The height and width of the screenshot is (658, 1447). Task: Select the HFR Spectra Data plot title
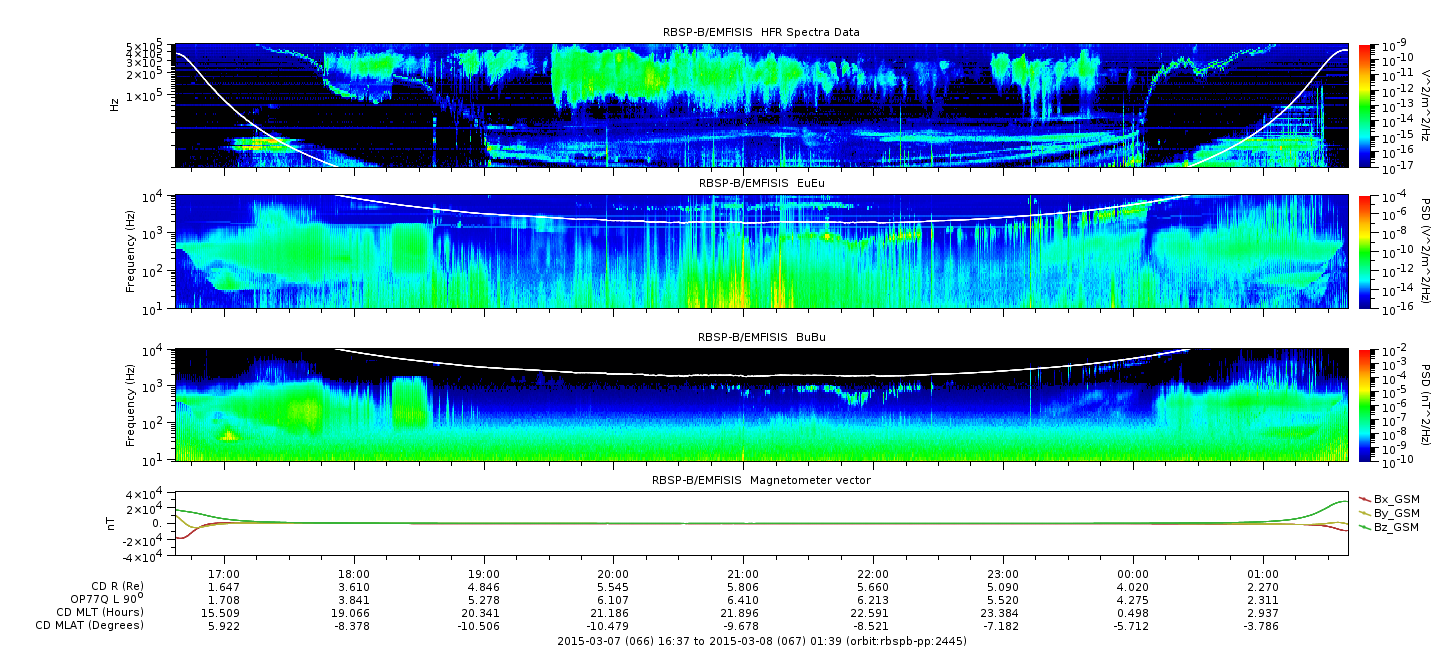pyautogui.click(x=760, y=32)
